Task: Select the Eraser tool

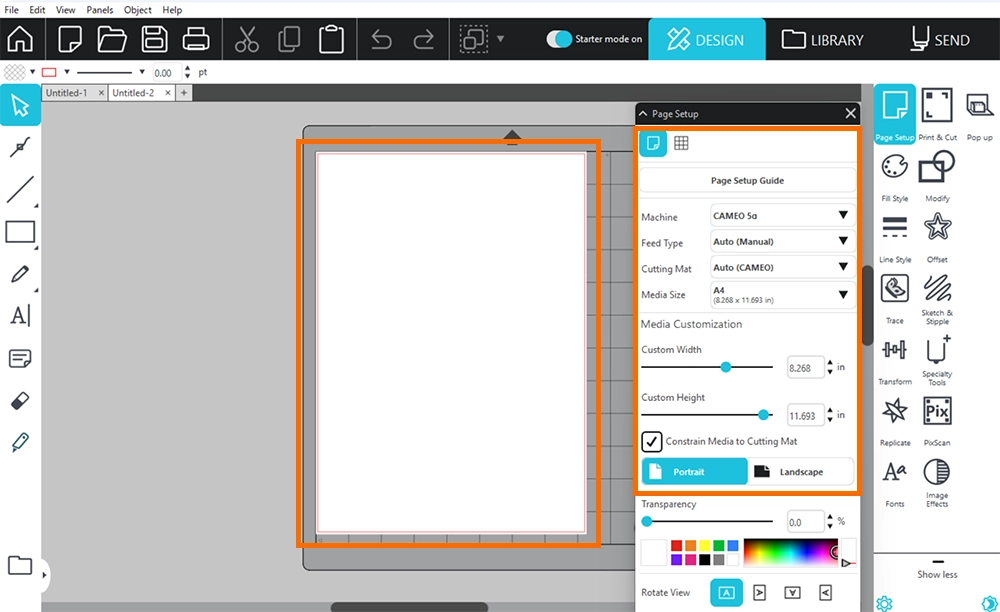Action: (20, 400)
